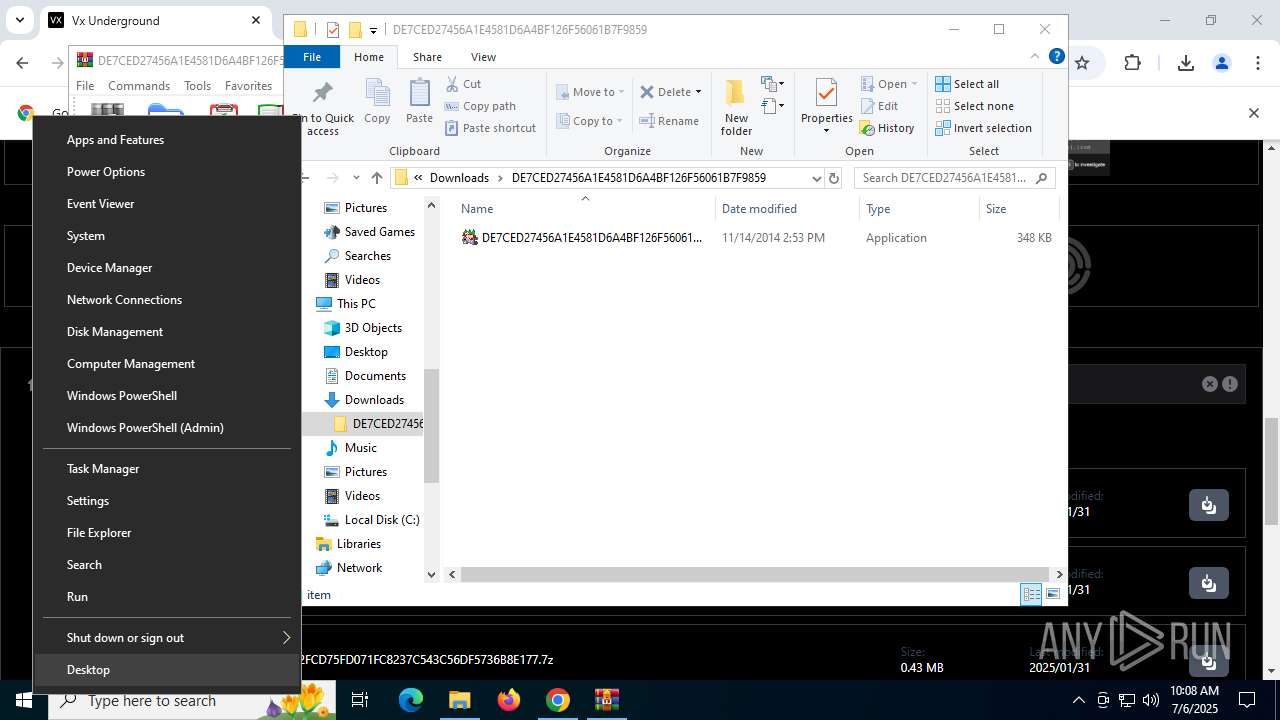This screenshot has width=1280, height=720.
Task: Click Paste shortcut in the ribbon
Action: pyautogui.click(x=490, y=128)
